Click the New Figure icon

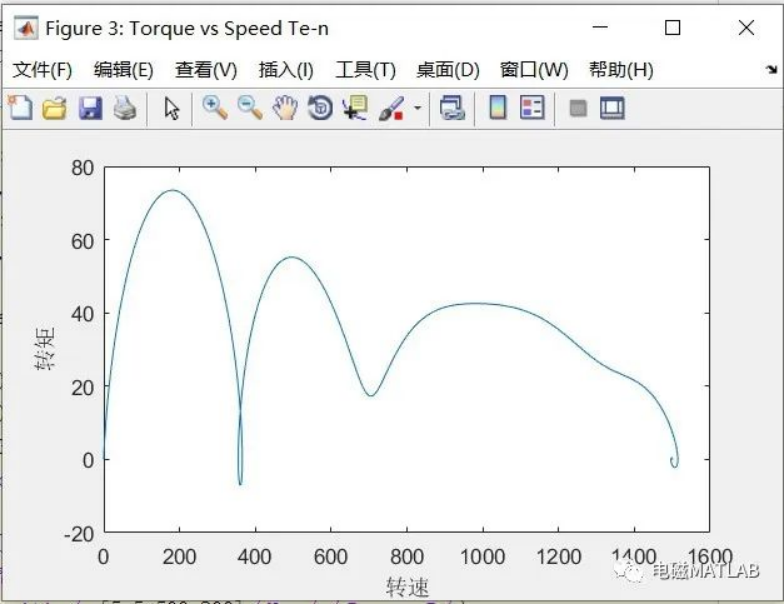click(x=20, y=108)
